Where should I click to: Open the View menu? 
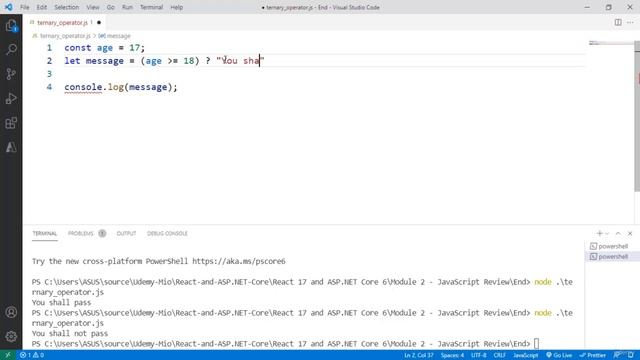tap(93, 7)
